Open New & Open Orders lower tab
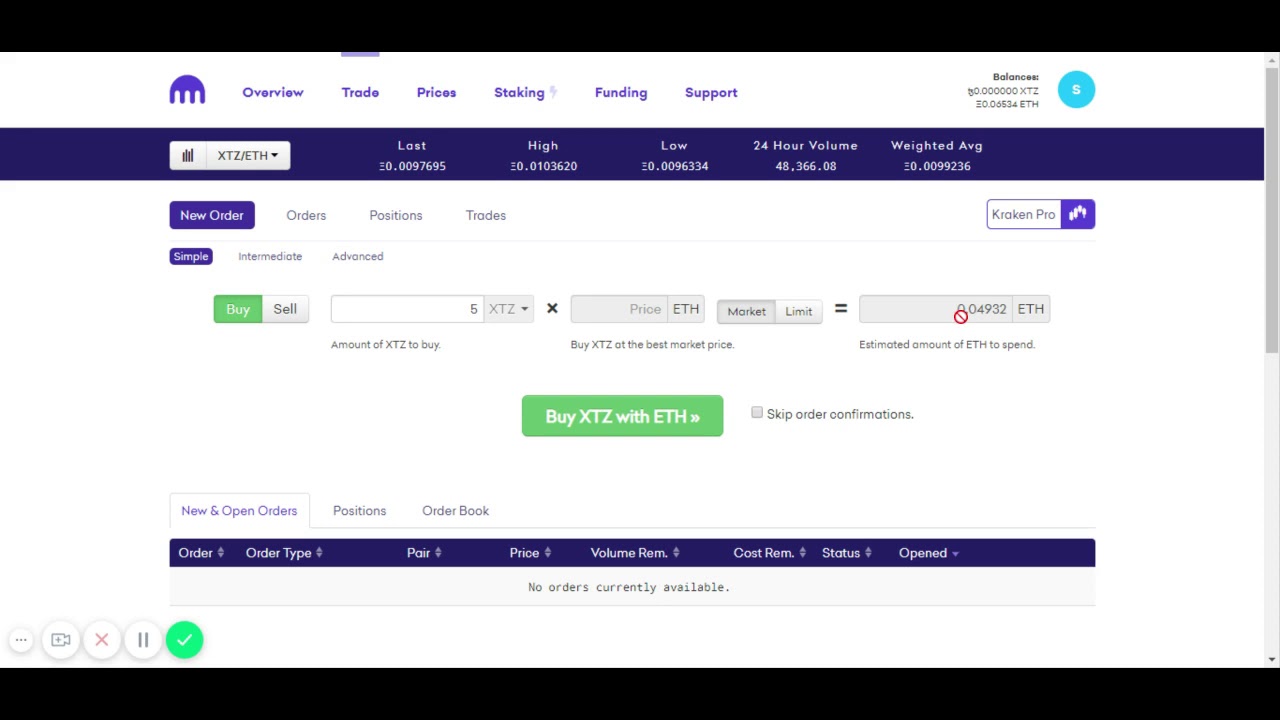This screenshot has height=720, width=1280. point(239,511)
